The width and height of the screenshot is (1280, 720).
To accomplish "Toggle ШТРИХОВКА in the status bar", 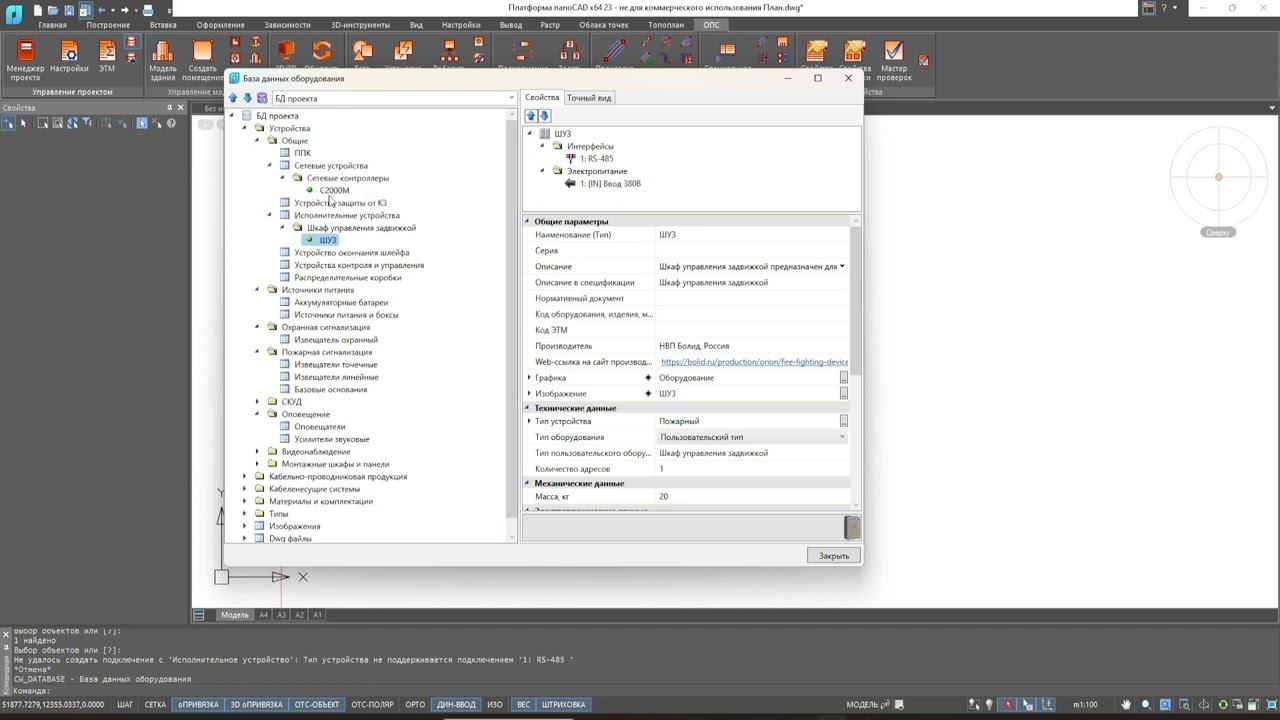I will tap(563, 705).
